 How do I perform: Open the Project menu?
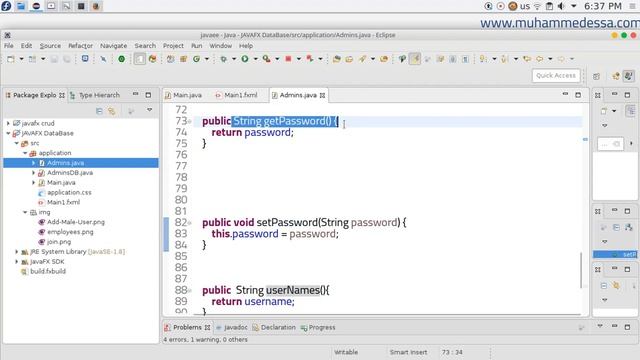click(x=173, y=46)
